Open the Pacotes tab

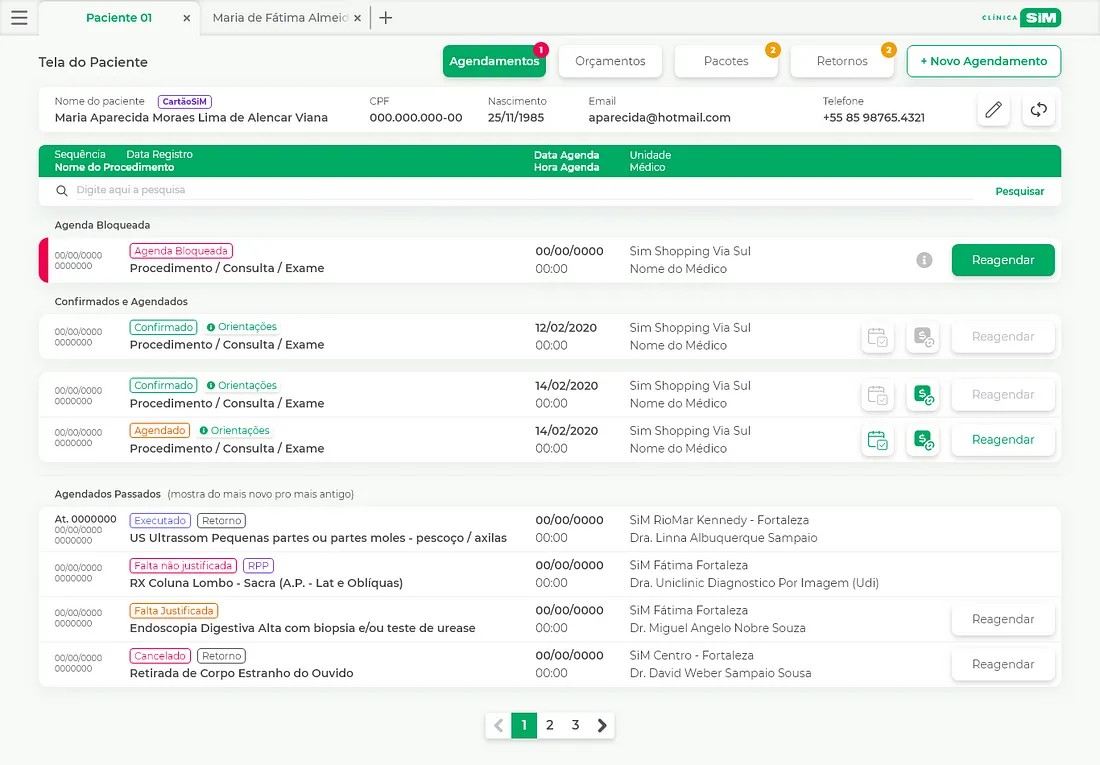coord(726,61)
